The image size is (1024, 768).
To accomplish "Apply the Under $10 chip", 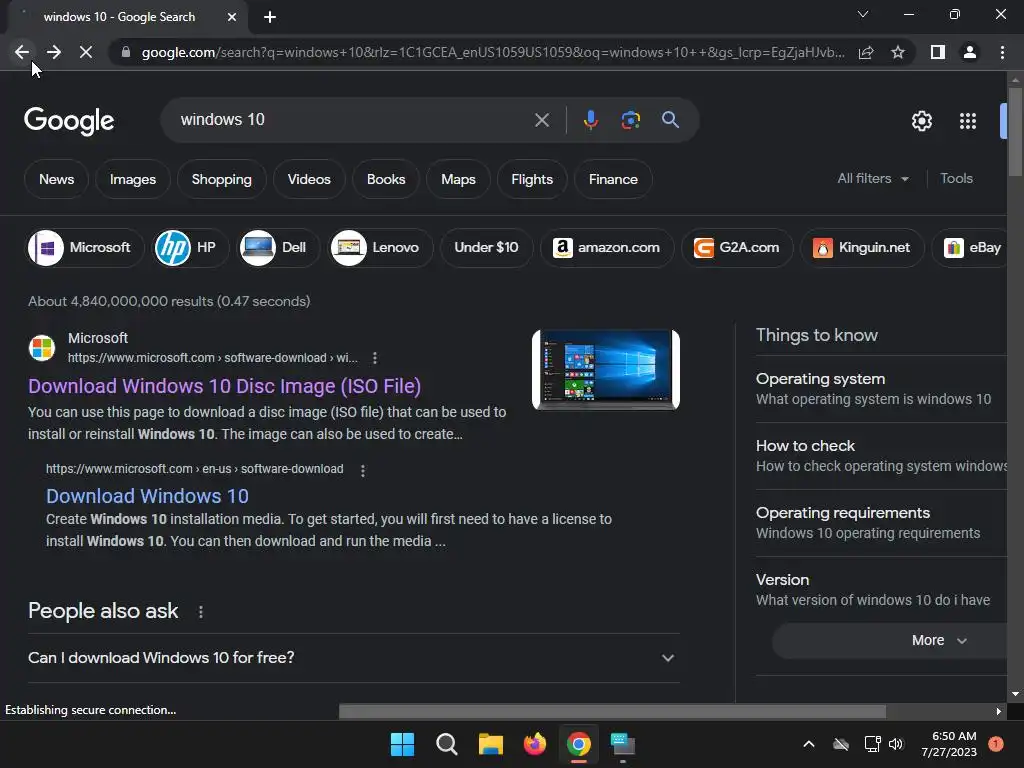I will tap(487, 248).
